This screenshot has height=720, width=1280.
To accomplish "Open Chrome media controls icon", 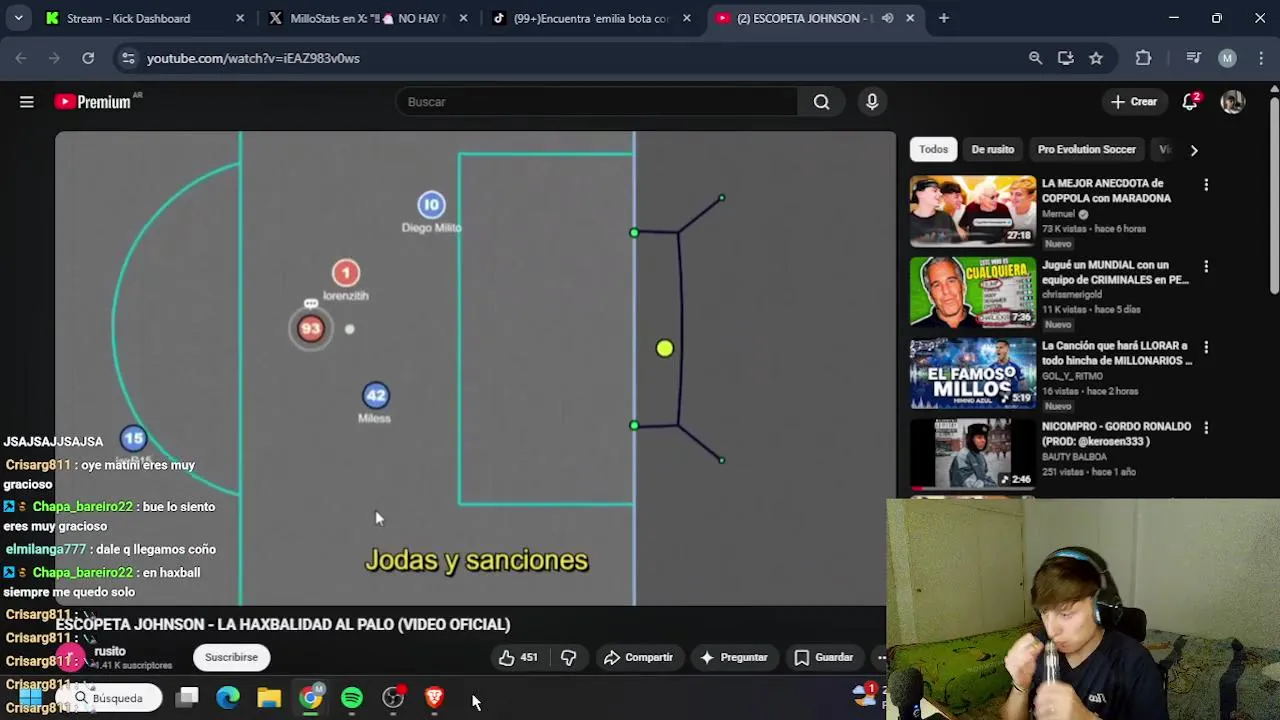I will [1193, 58].
